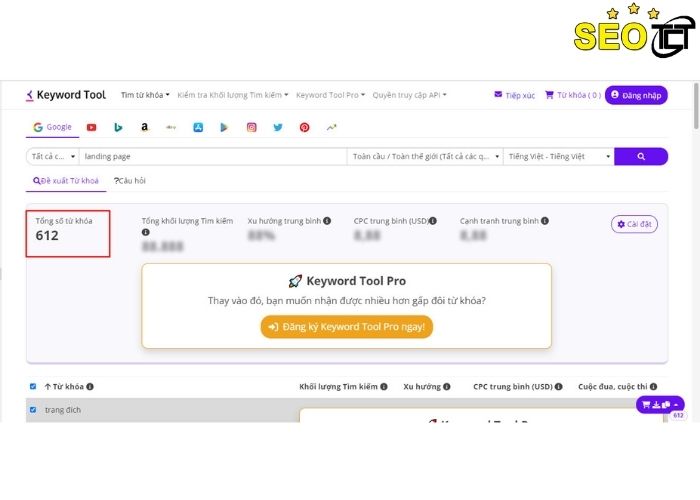Screen dimensions: 700x500
Task: Switch to Instagram keyword source icon
Action: (251, 127)
